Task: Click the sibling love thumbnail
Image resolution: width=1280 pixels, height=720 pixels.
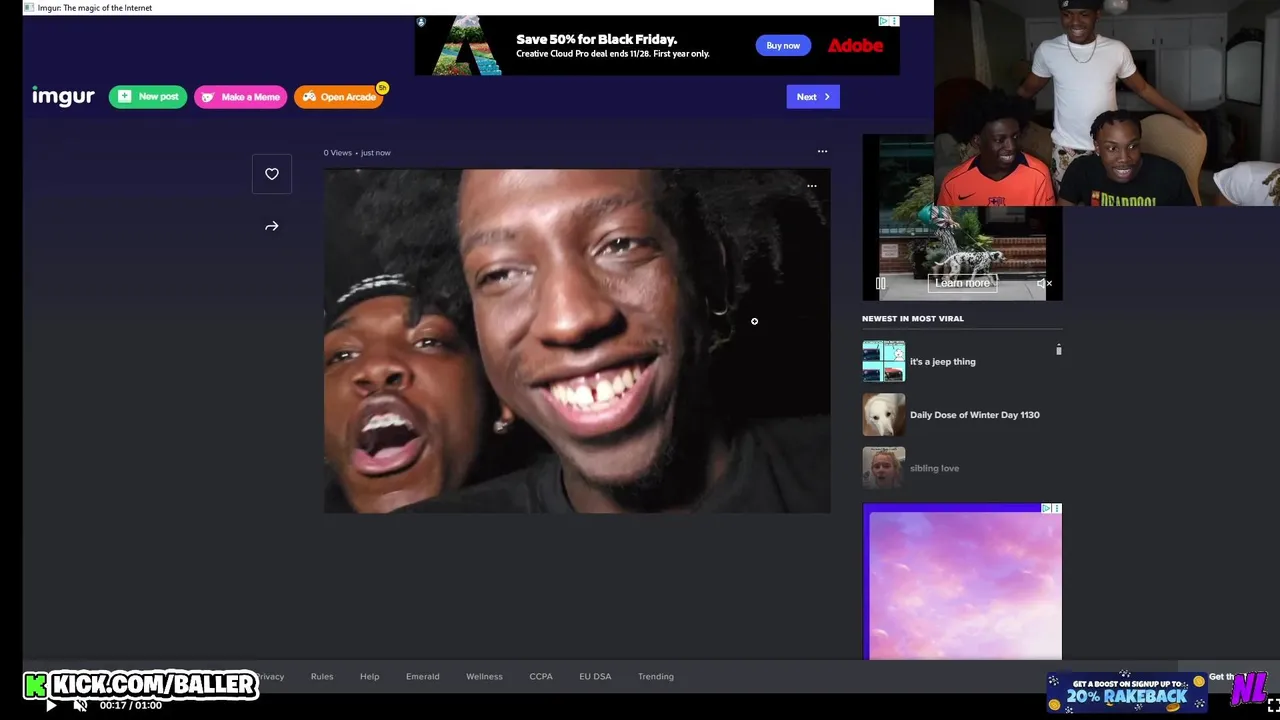Action: [x=884, y=468]
